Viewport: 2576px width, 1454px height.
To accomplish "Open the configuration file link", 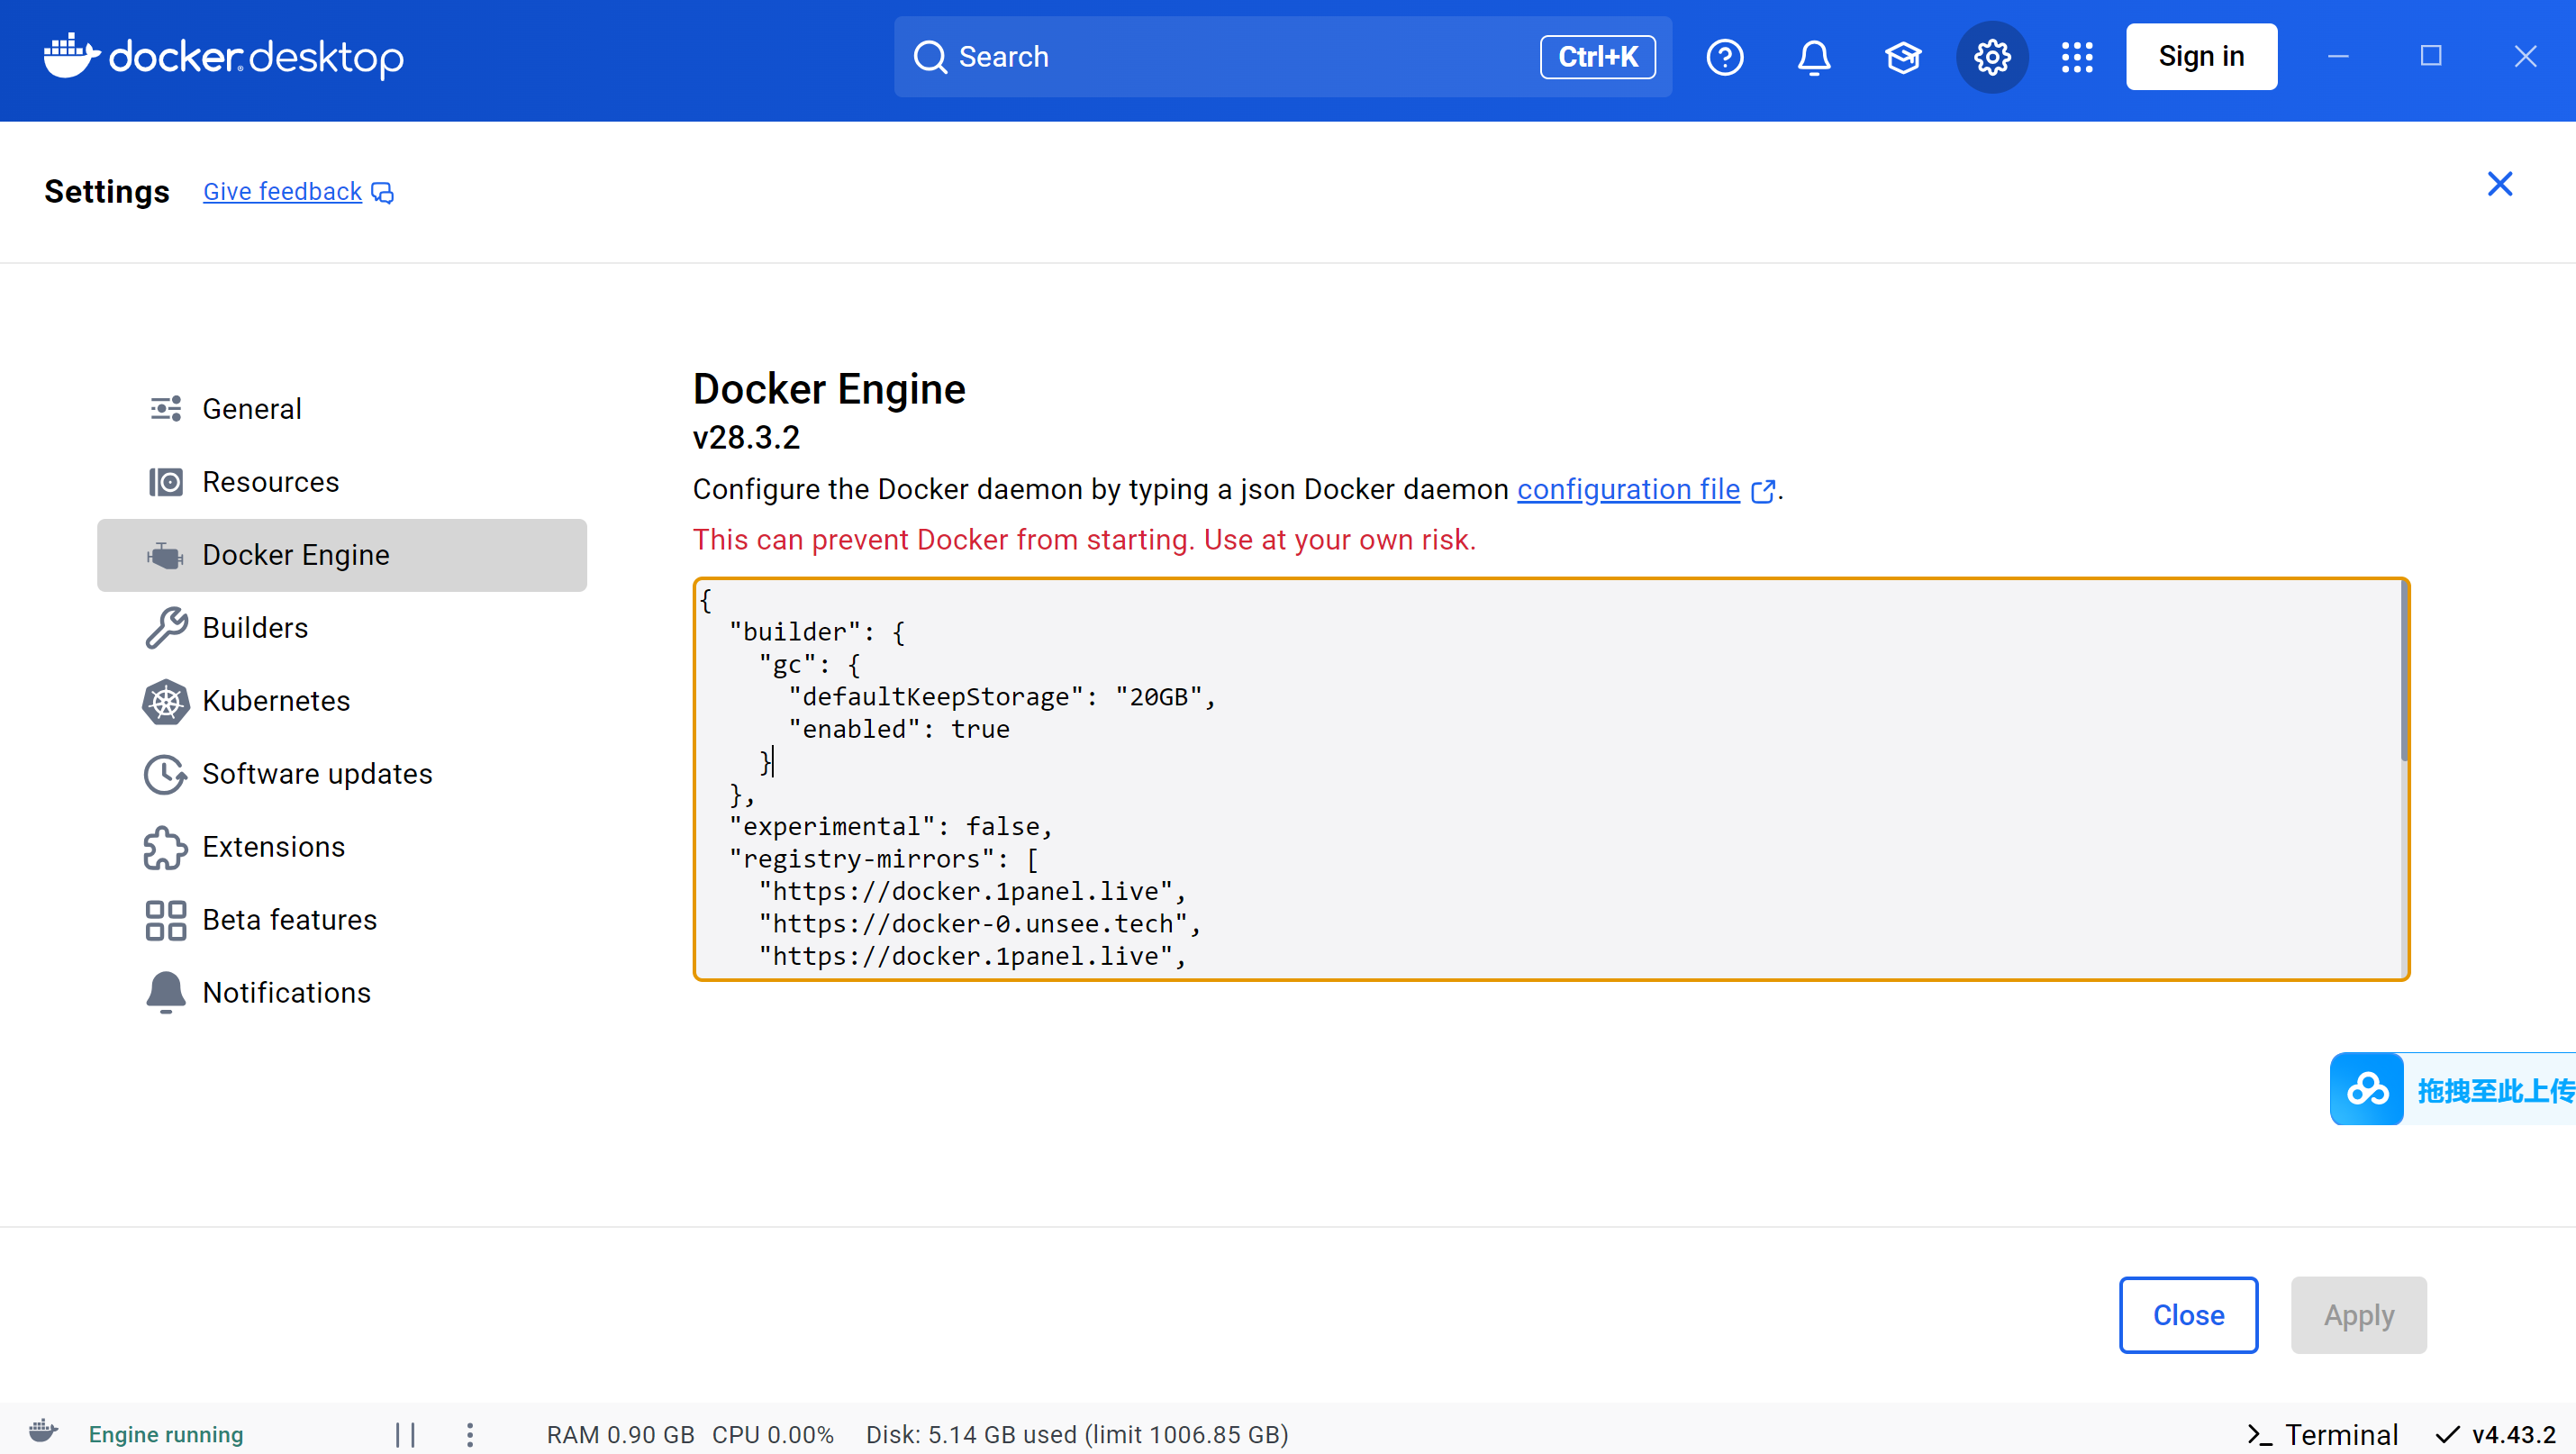I will click(x=1628, y=490).
